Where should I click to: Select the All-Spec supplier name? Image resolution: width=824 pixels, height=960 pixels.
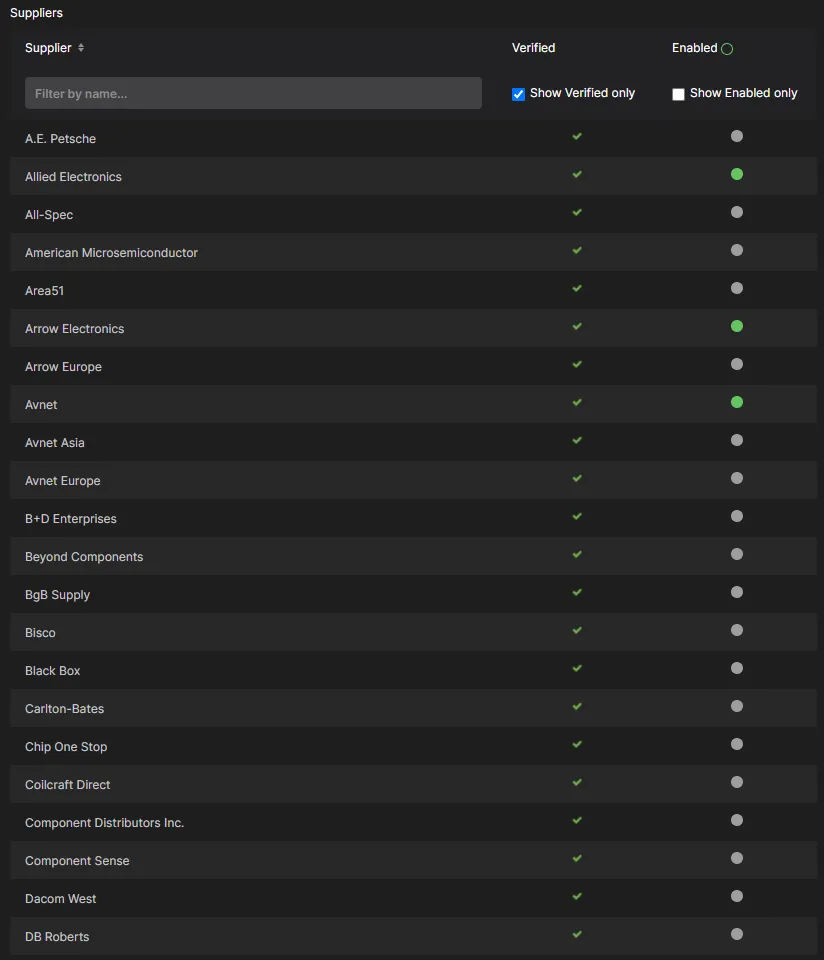(x=49, y=214)
